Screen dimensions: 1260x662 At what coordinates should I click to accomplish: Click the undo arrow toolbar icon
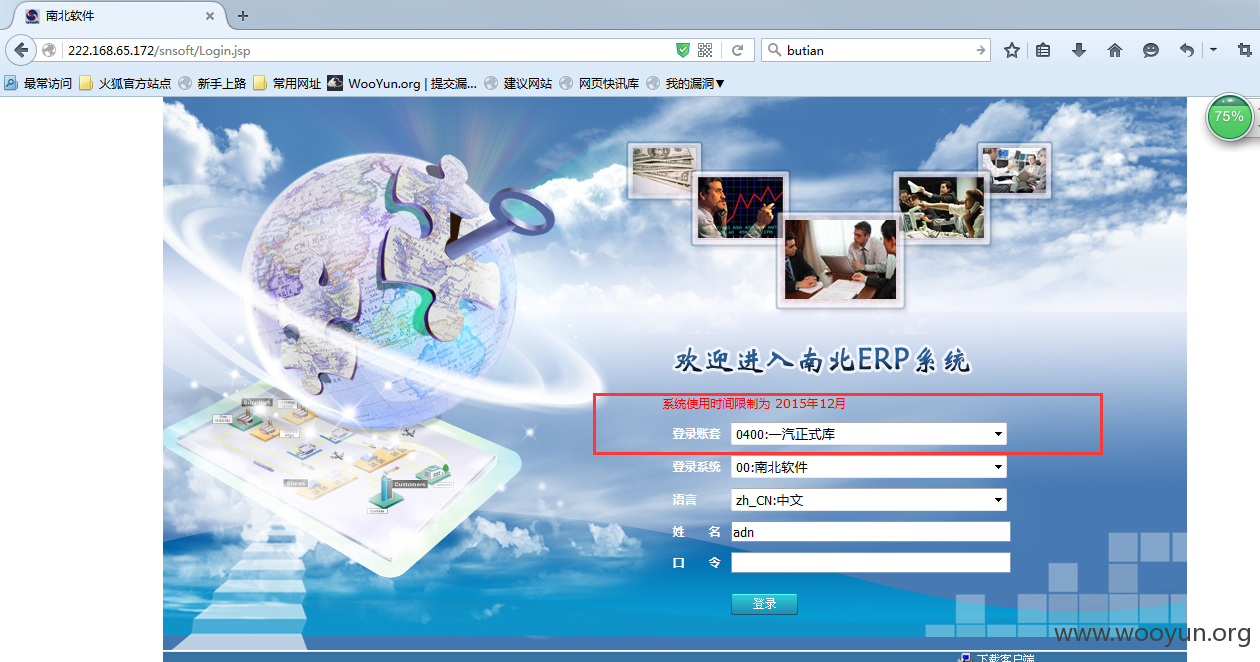[1187, 50]
